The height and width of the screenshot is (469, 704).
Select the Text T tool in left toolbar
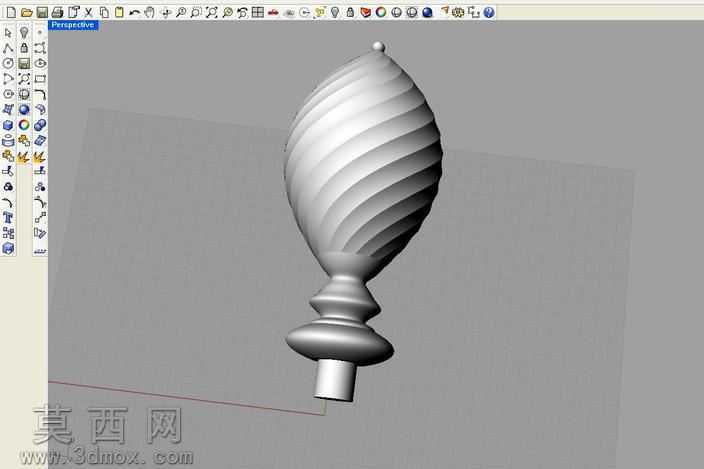coord(8,218)
